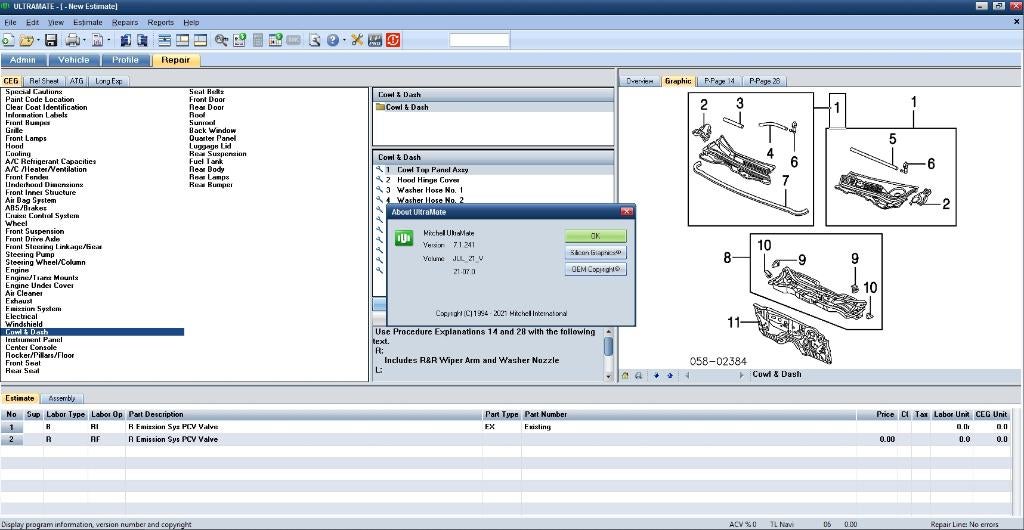Switch to the Overview tab
The width and height of the screenshot is (1024, 530).
tap(639, 82)
